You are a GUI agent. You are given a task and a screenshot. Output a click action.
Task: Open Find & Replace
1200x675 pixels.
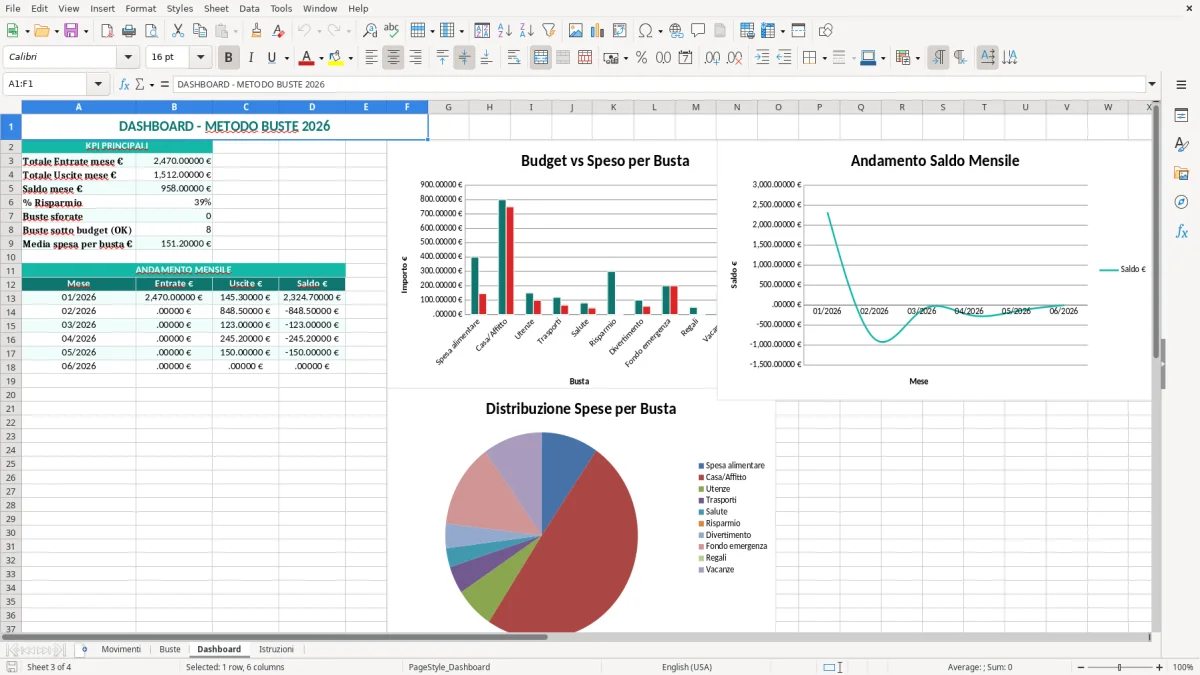pyautogui.click(x=370, y=31)
